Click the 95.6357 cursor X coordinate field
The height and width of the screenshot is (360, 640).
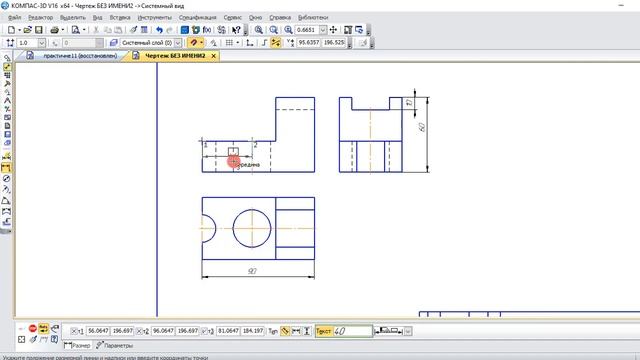pyautogui.click(x=309, y=42)
